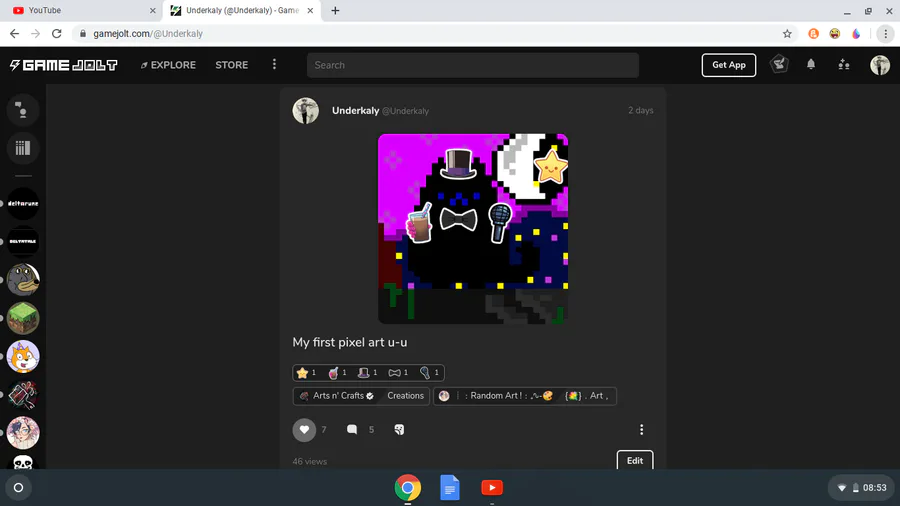
Task: Open the Scratch cat community
Action: point(23,356)
